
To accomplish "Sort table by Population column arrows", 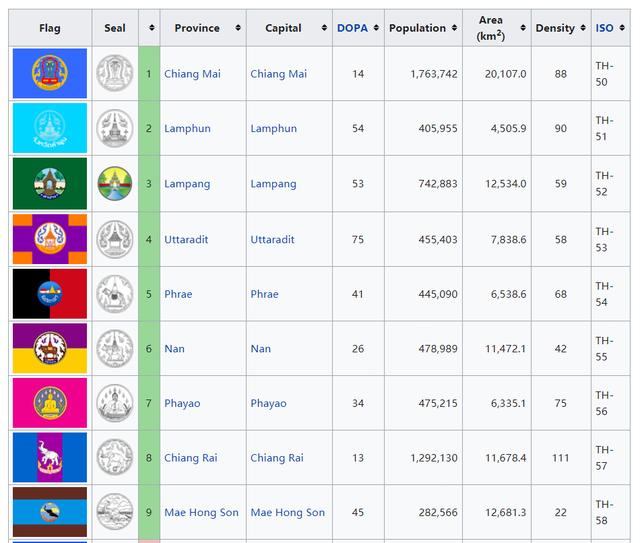I will pos(454,28).
